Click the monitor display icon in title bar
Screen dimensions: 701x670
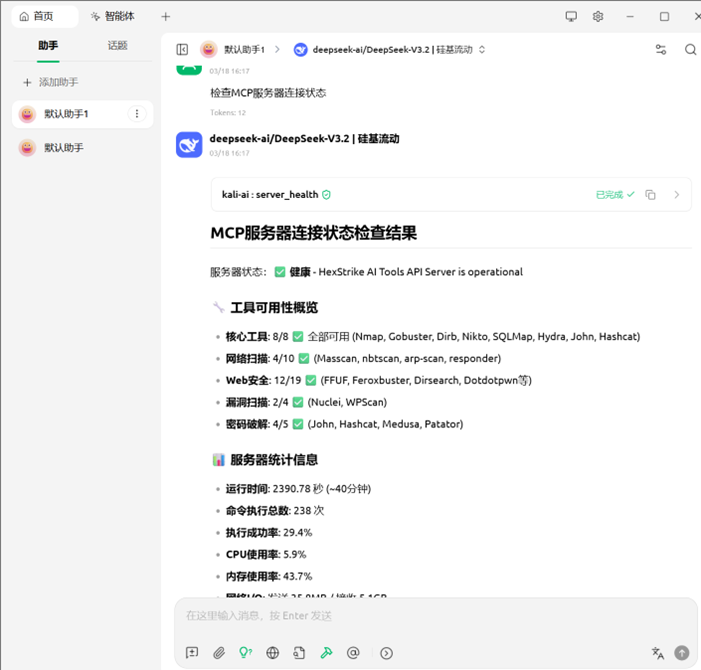[x=571, y=17]
